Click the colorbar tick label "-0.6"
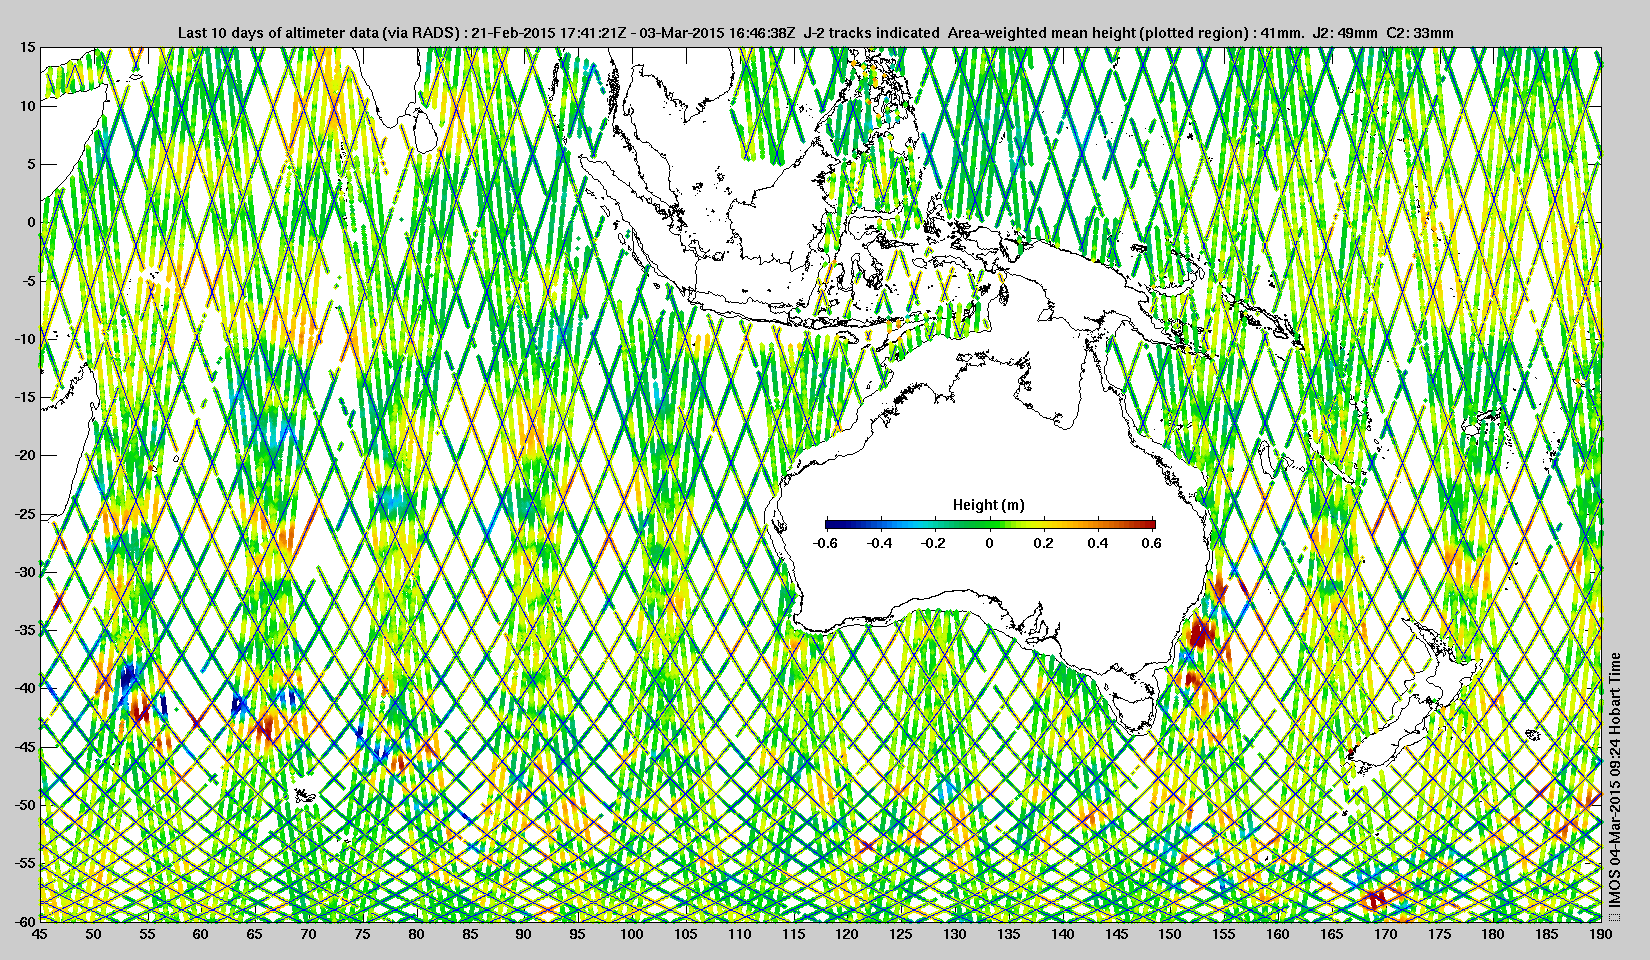 click(825, 543)
